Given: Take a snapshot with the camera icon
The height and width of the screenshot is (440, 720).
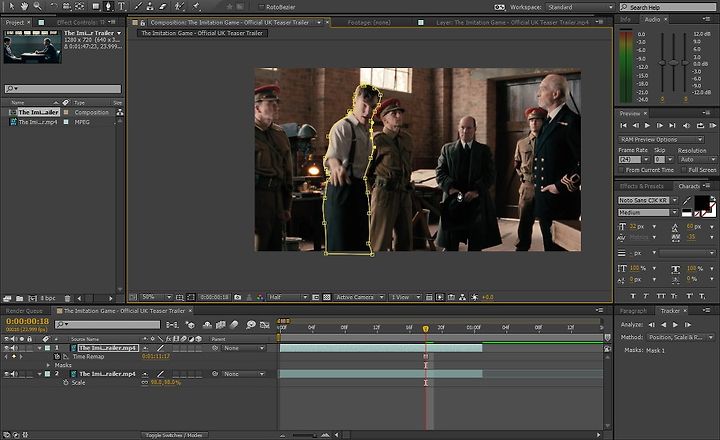Looking at the screenshot, I should point(237,297).
